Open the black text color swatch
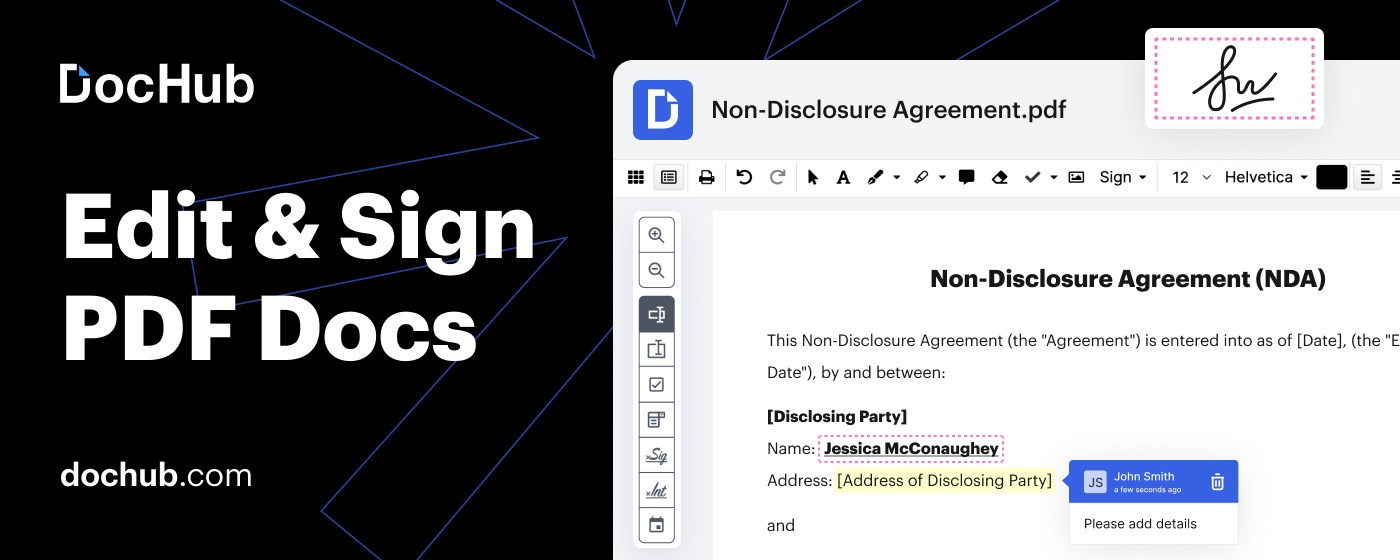 [1332, 177]
